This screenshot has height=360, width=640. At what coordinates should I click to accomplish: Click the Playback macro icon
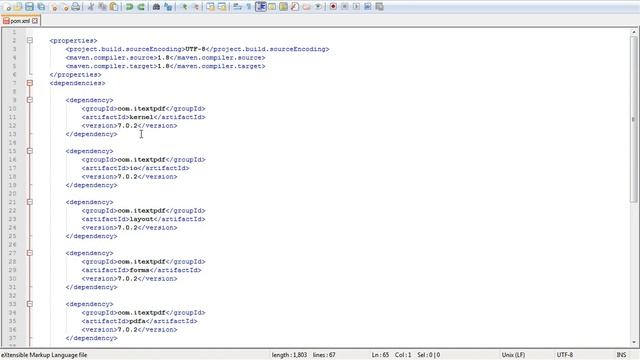coord(356,7)
